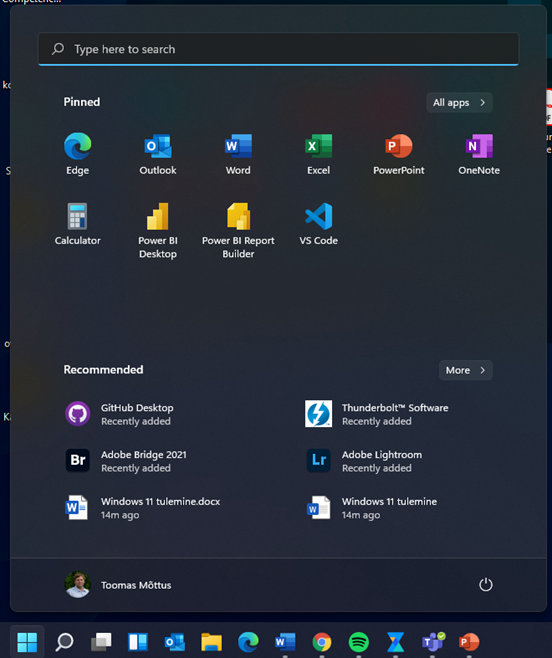The width and height of the screenshot is (552, 658).
Task: Open taskbar Search magnifier
Action: [x=64, y=642]
